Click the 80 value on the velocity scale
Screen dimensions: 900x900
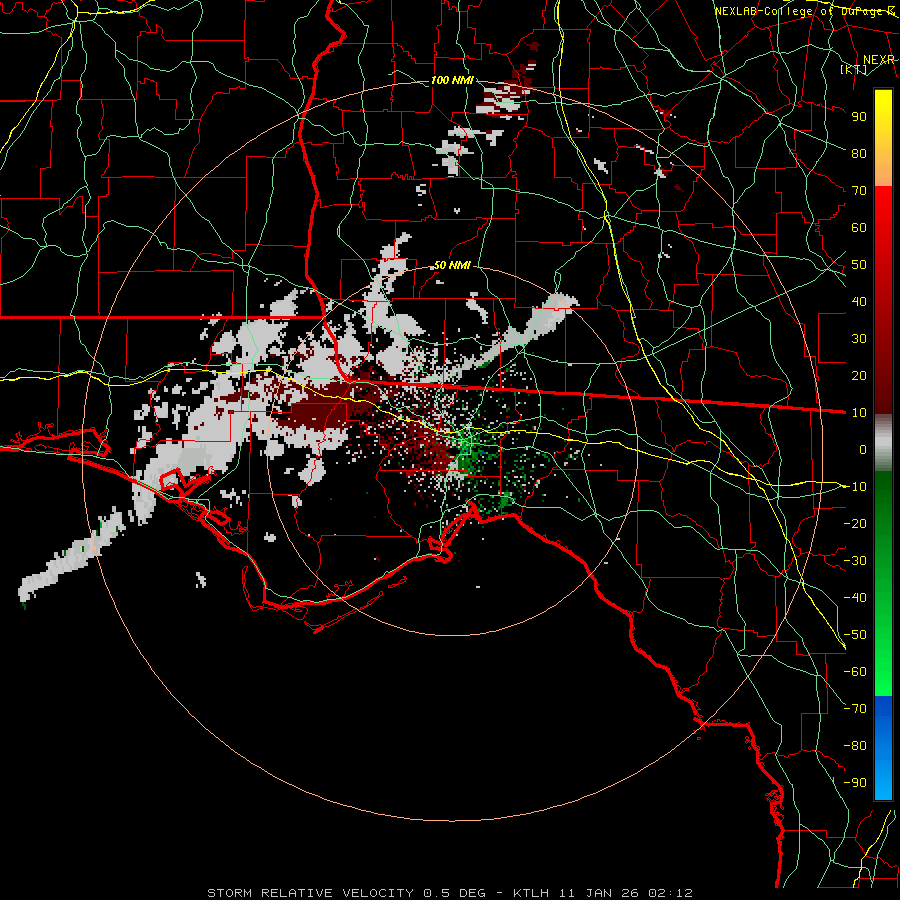pos(859,153)
